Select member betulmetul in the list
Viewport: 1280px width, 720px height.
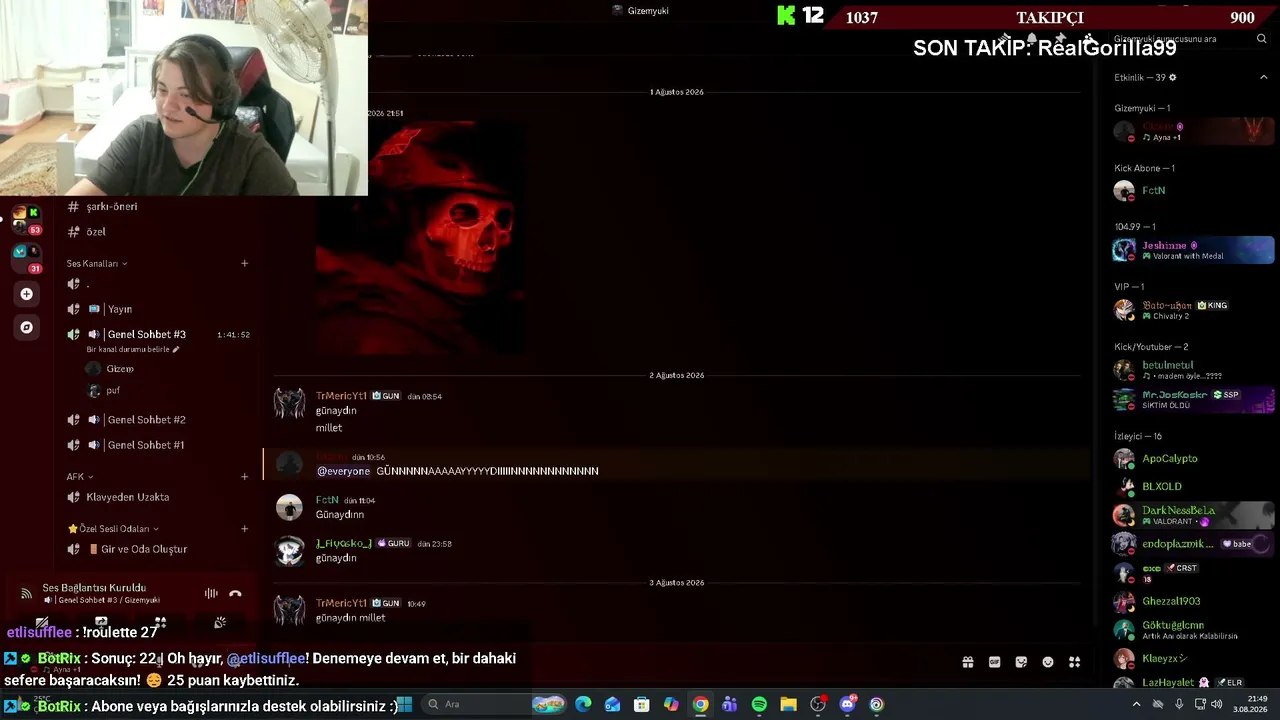(1192, 371)
